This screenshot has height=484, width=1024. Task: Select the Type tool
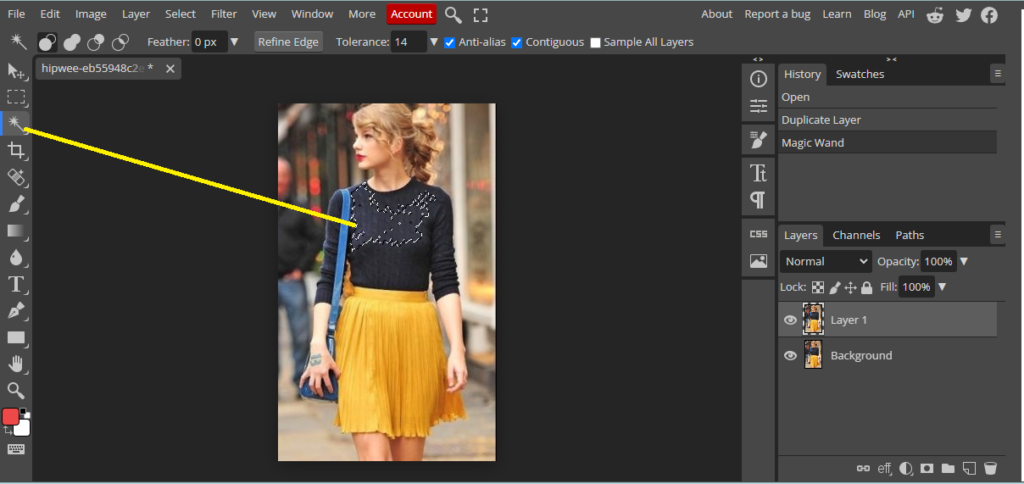point(16,284)
